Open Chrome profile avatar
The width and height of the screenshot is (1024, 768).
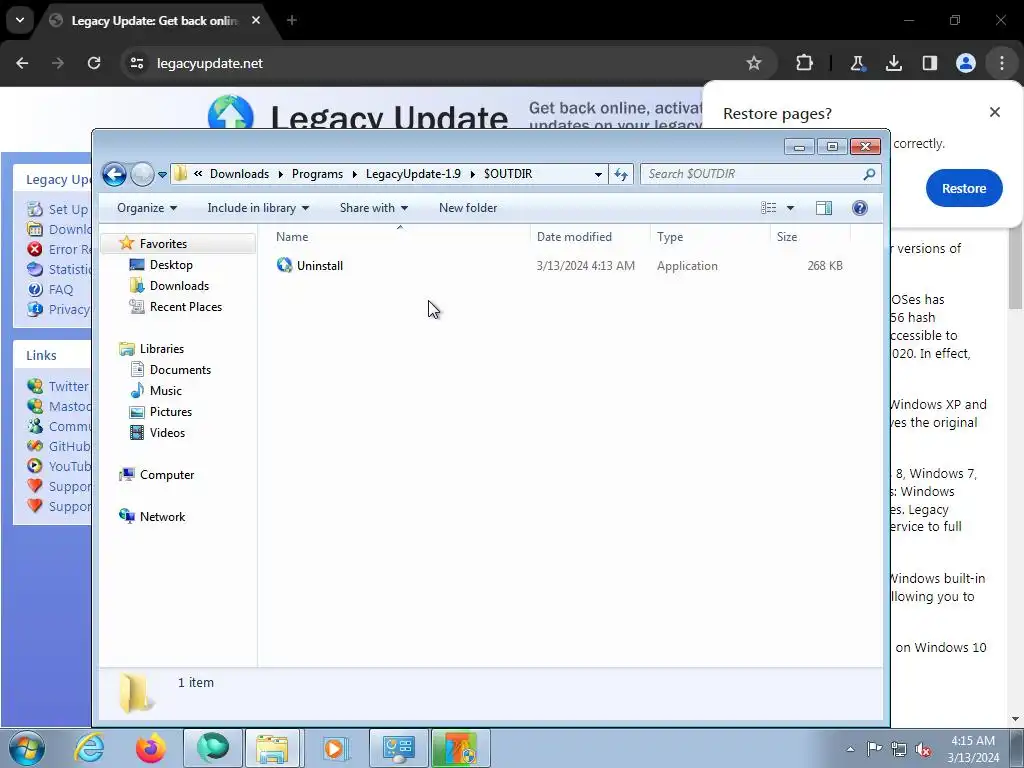click(x=966, y=63)
